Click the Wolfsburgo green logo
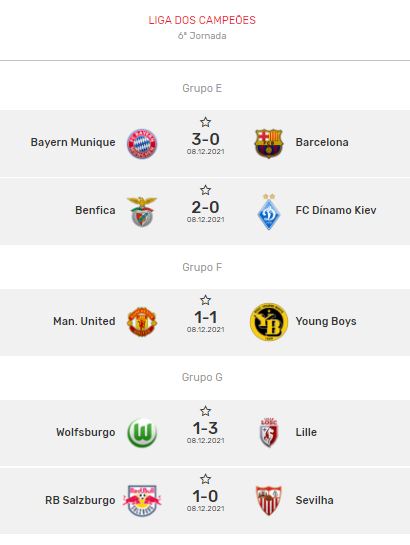Viewport: 410px width, 545px height. (x=142, y=432)
